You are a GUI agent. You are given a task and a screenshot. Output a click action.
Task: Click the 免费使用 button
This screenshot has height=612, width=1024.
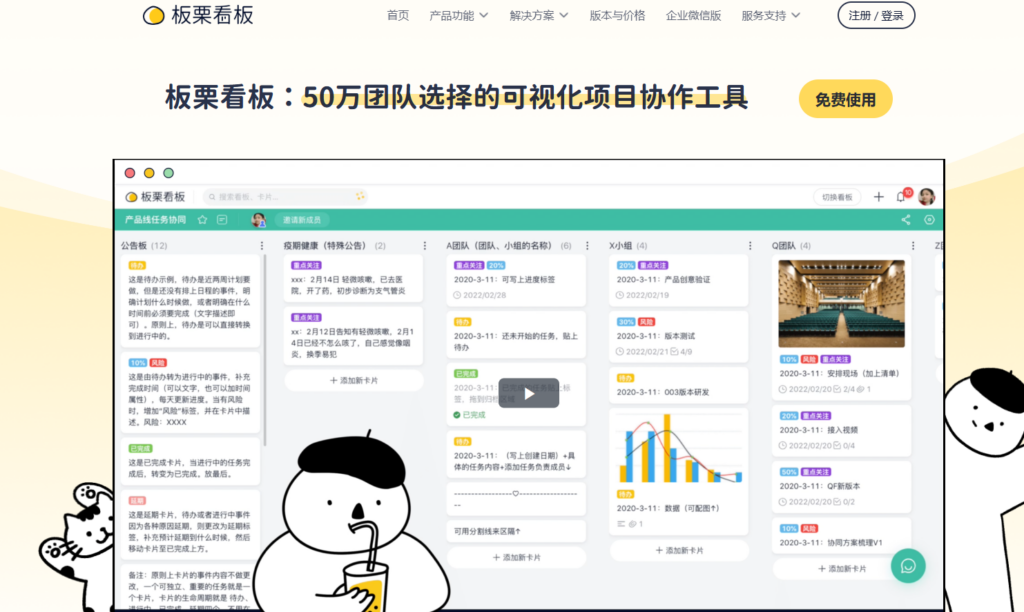[845, 99]
